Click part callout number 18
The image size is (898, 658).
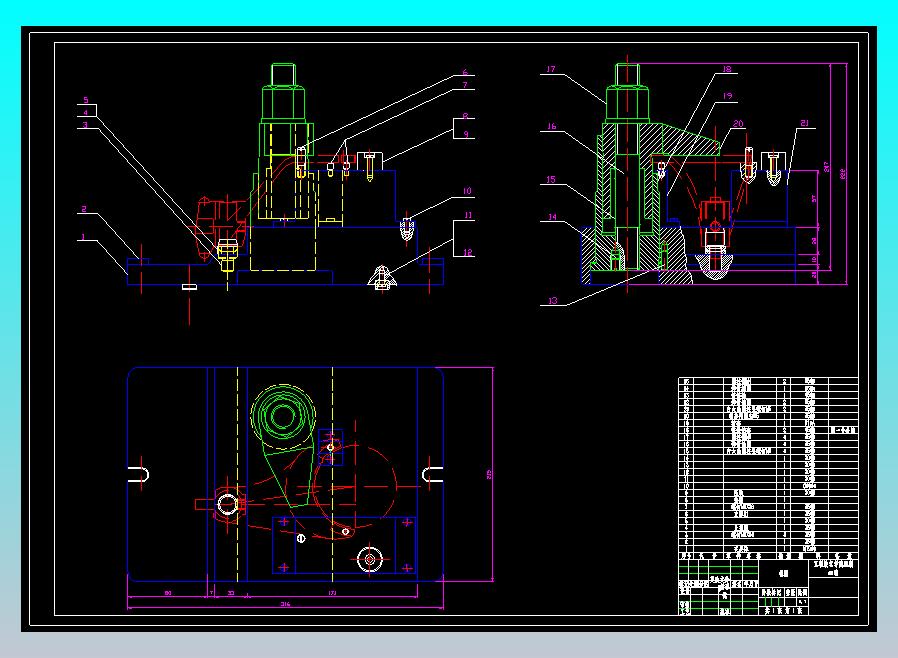pos(727,69)
